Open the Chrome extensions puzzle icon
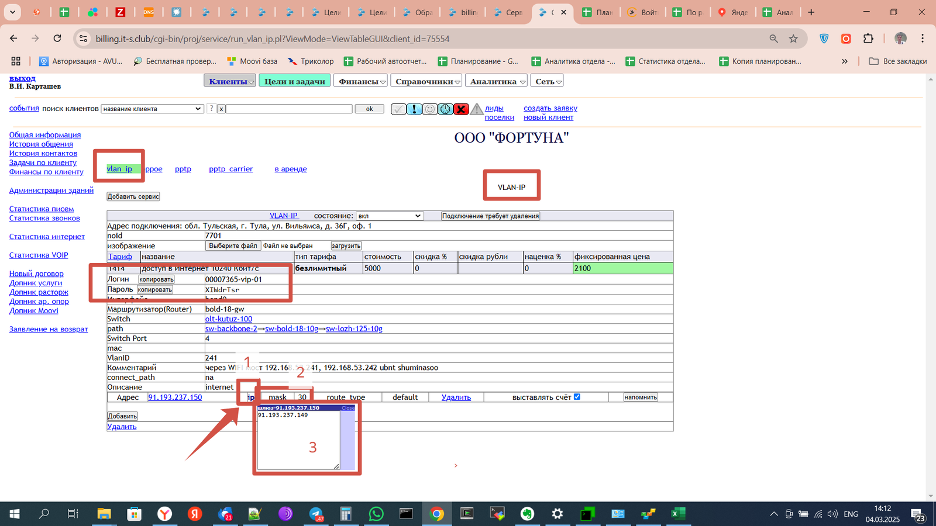 [868, 38]
